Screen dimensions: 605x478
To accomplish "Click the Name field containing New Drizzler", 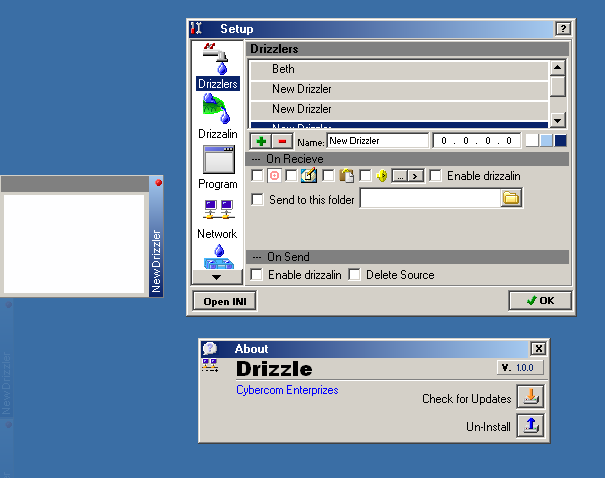I will pyautogui.click(x=377, y=141).
